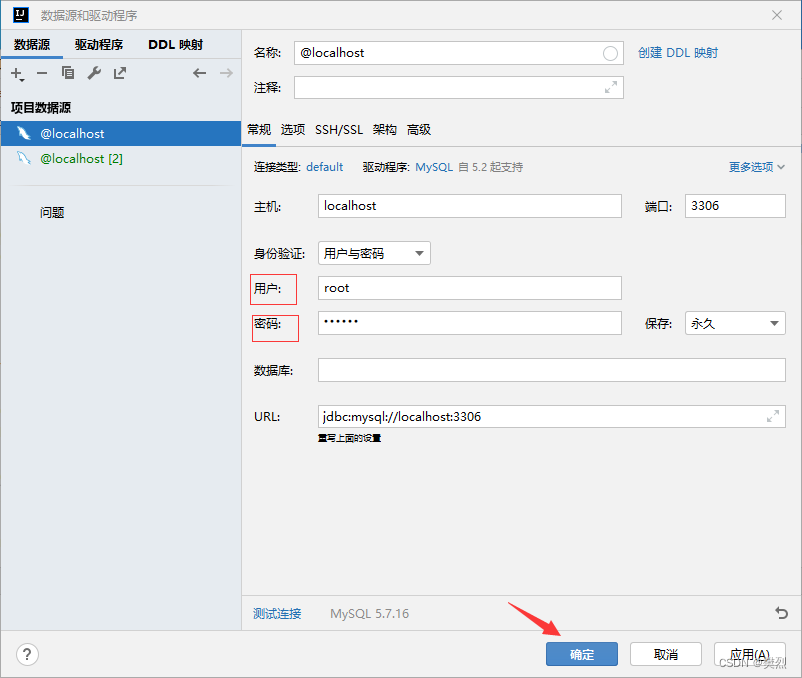Close the data sources dialog
Viewport: 802px width, 678px height.
click(x=777, y=15)
